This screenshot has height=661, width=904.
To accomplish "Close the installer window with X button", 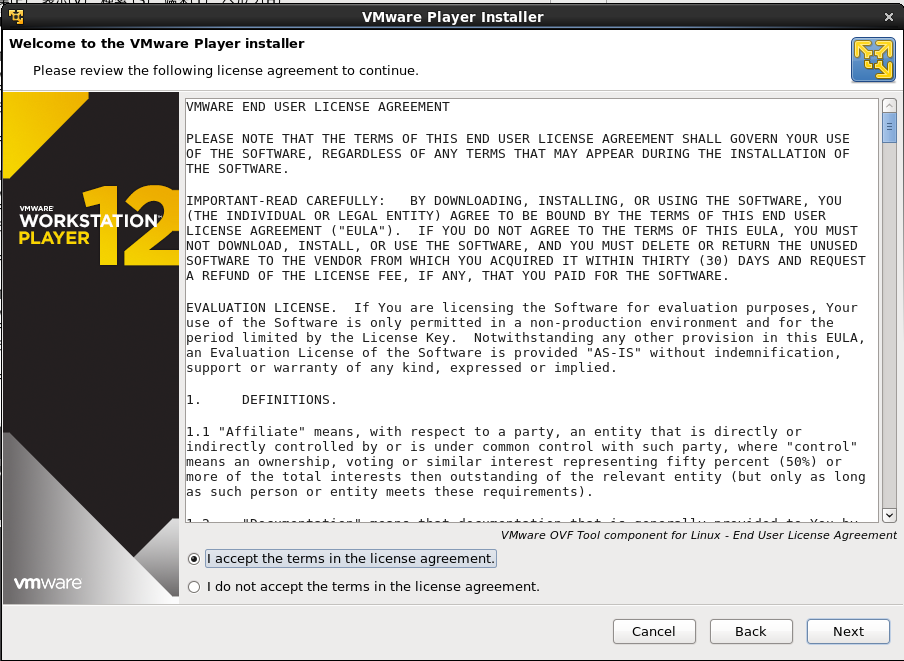I will pos(888,17).
